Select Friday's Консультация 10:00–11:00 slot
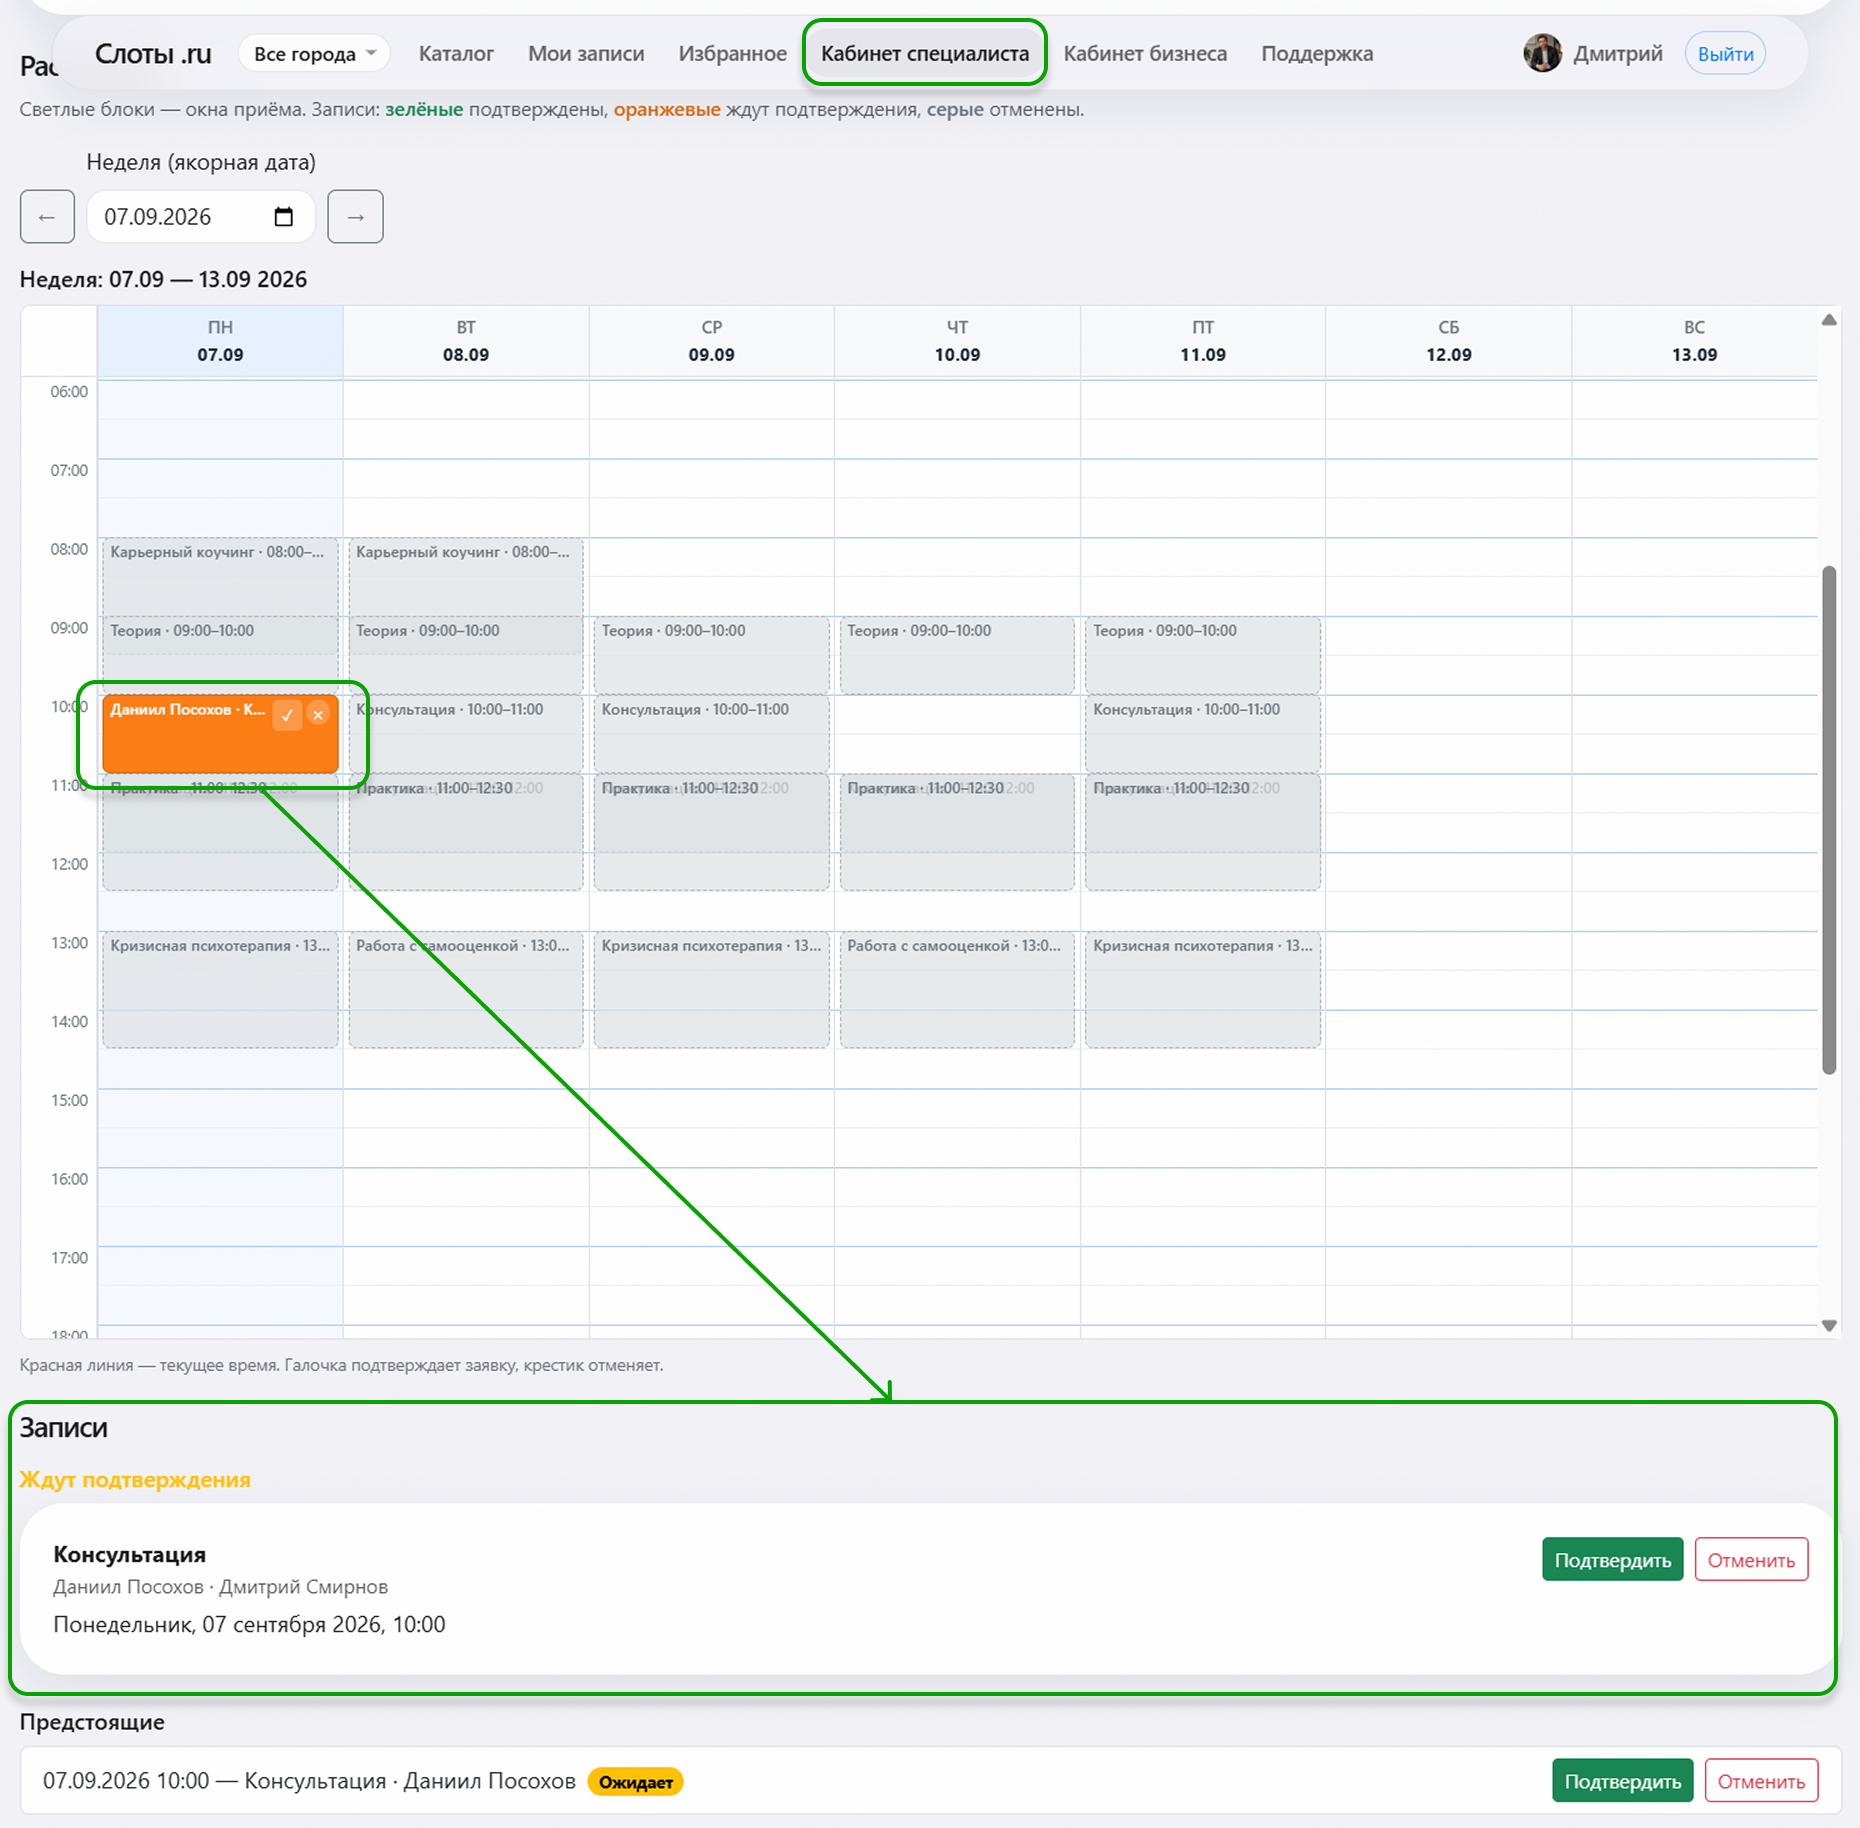The height and width of the screenshot is (1828, 1860). point(1203,734)
